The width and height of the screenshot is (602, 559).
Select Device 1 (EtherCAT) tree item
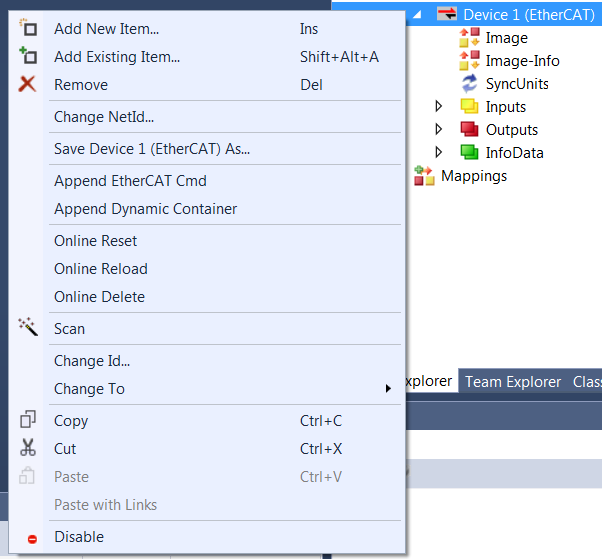(x=529, y=15)
